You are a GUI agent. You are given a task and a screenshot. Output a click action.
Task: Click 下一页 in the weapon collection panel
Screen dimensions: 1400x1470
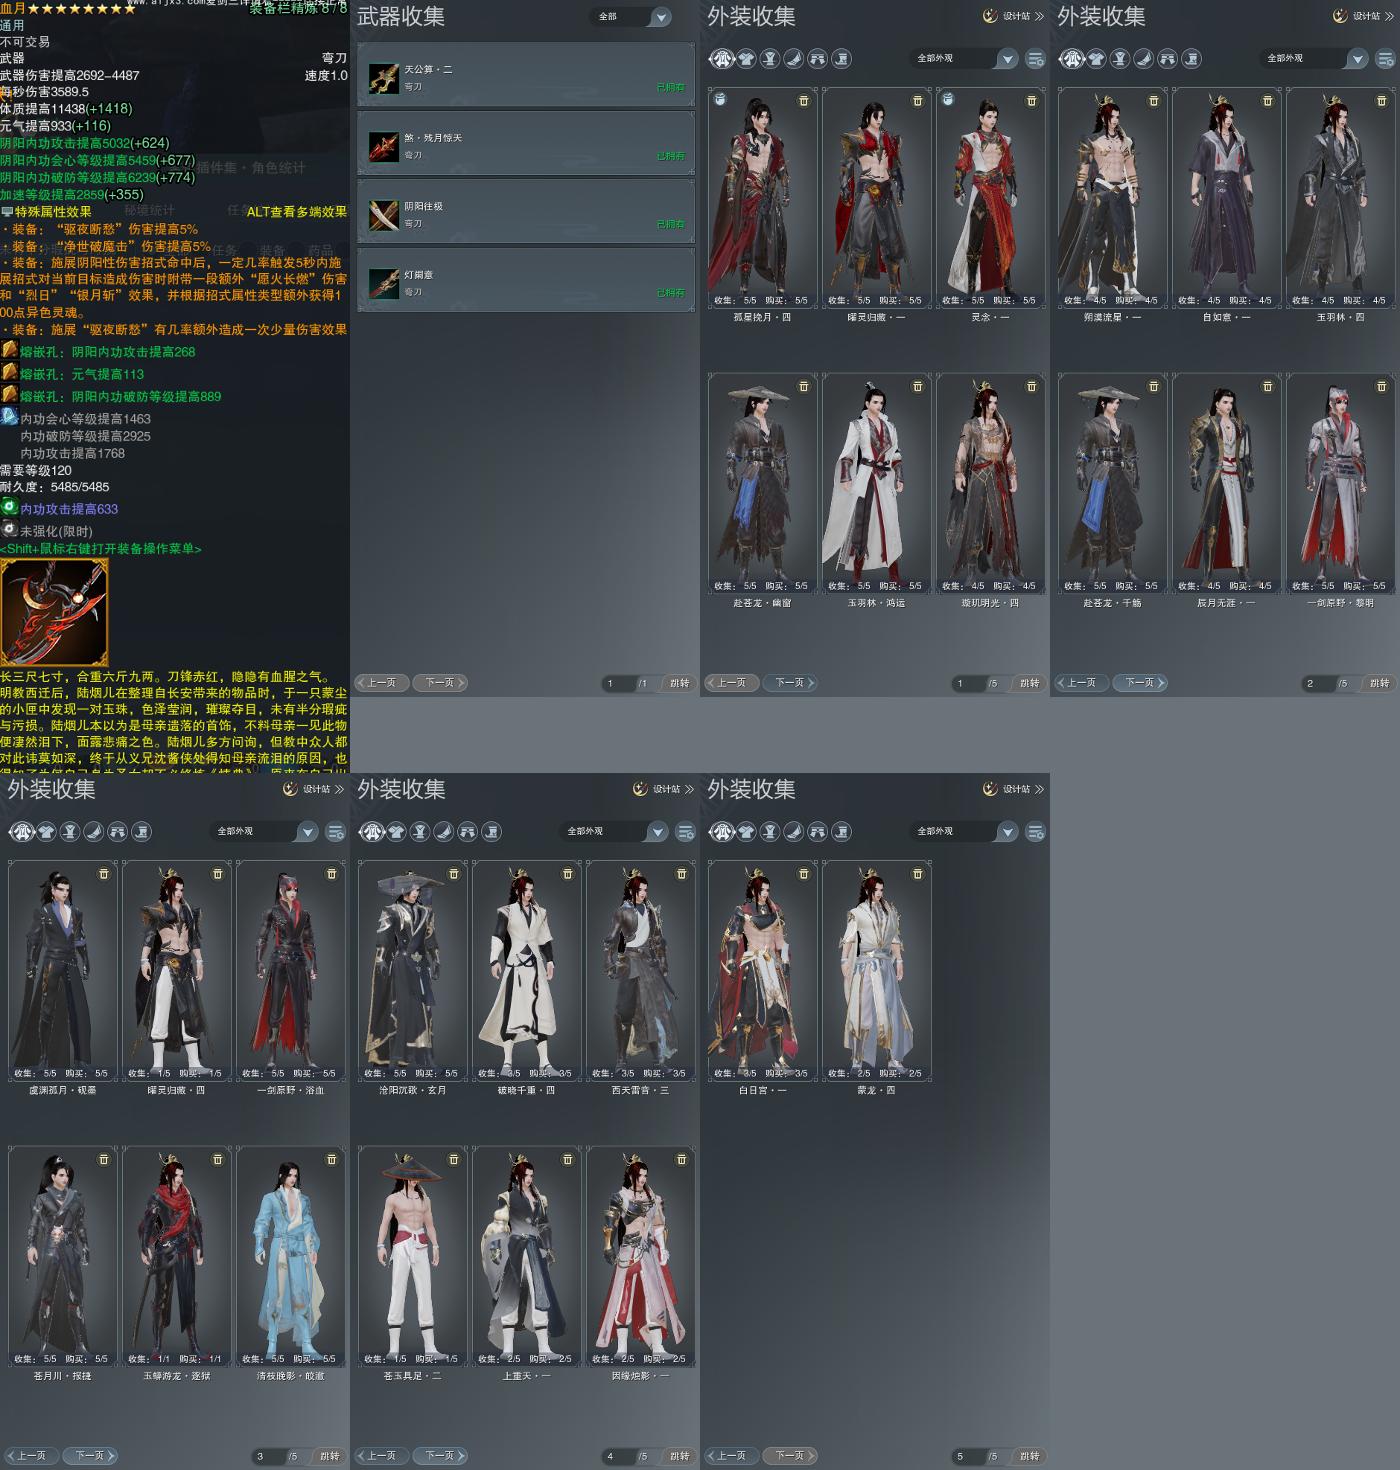(x=440, y=683)
